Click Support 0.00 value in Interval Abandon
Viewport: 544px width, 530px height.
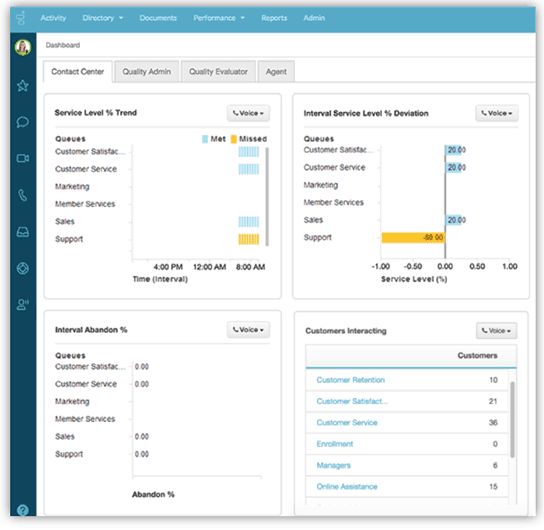[142, 454]
